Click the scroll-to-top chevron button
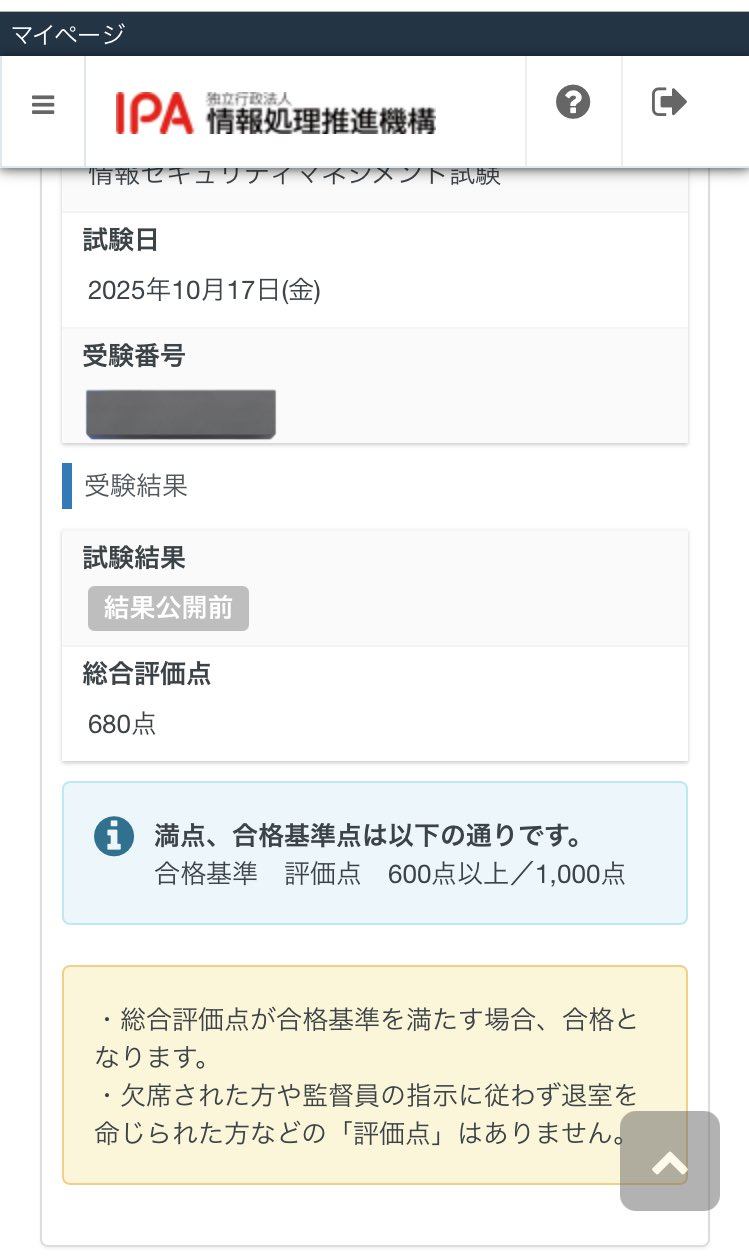The height and width of the screenshot is (1260, 749). point(669,1161)
